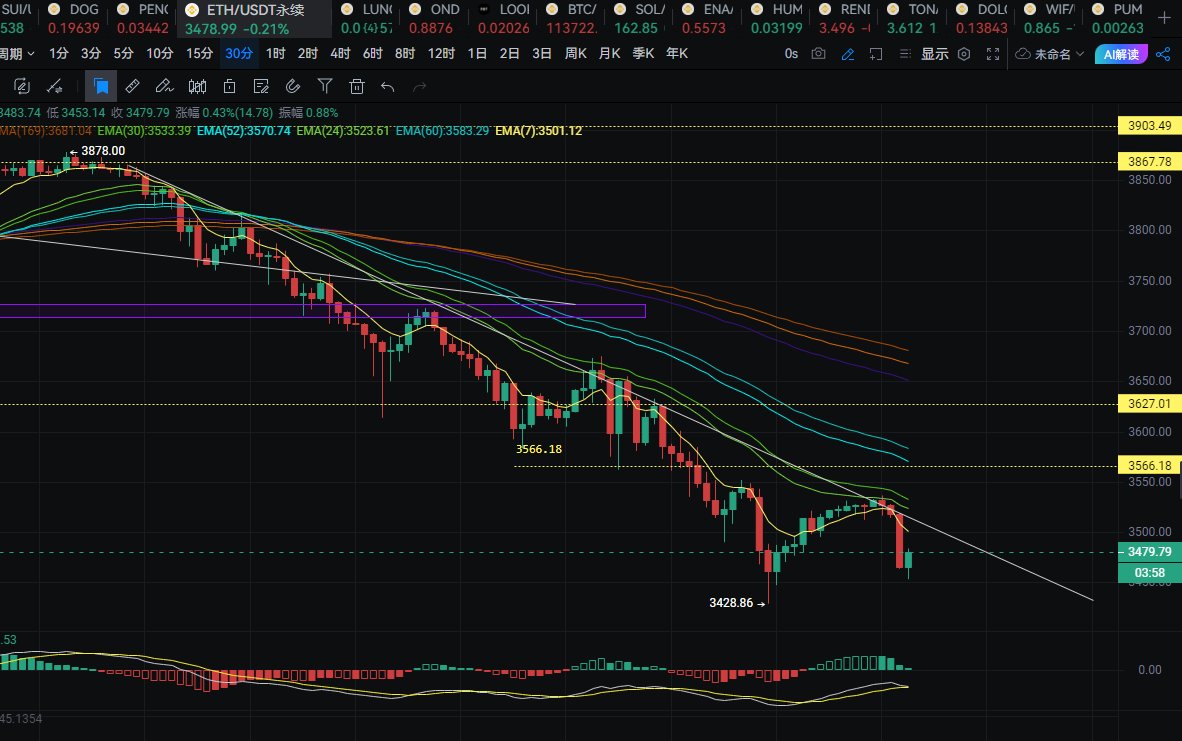Open the indicator list lines icon
This screenshot has width=1182, height=741.
pos(905,54)
